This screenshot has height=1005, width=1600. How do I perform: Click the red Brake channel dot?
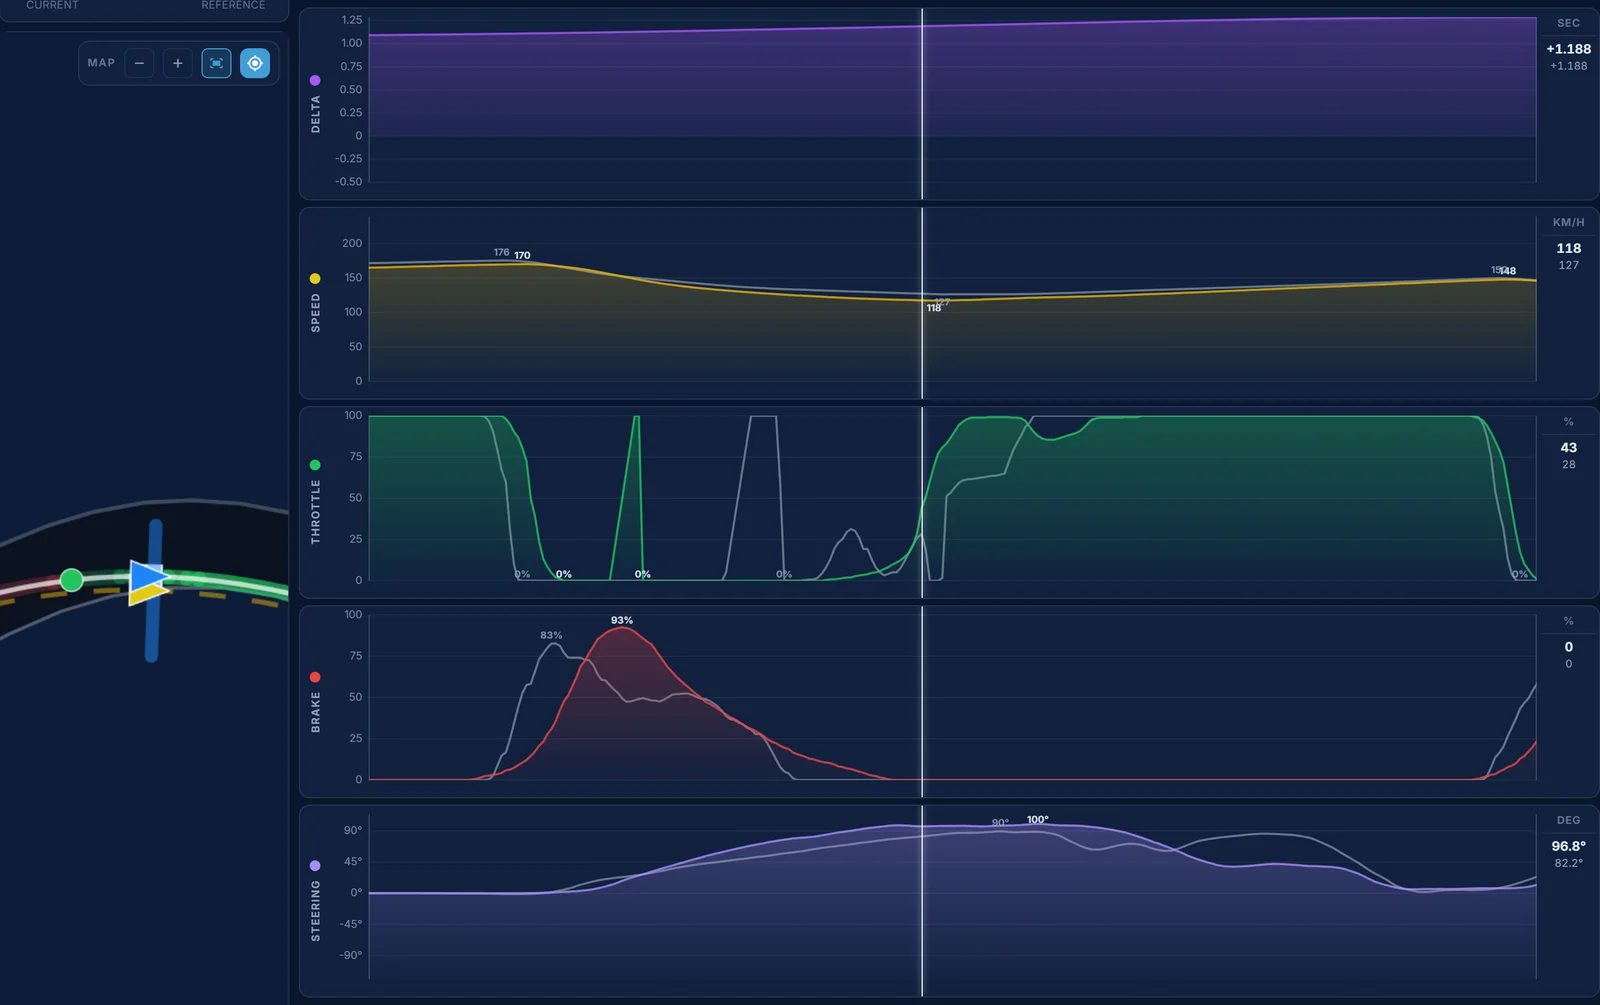[315, 677]
